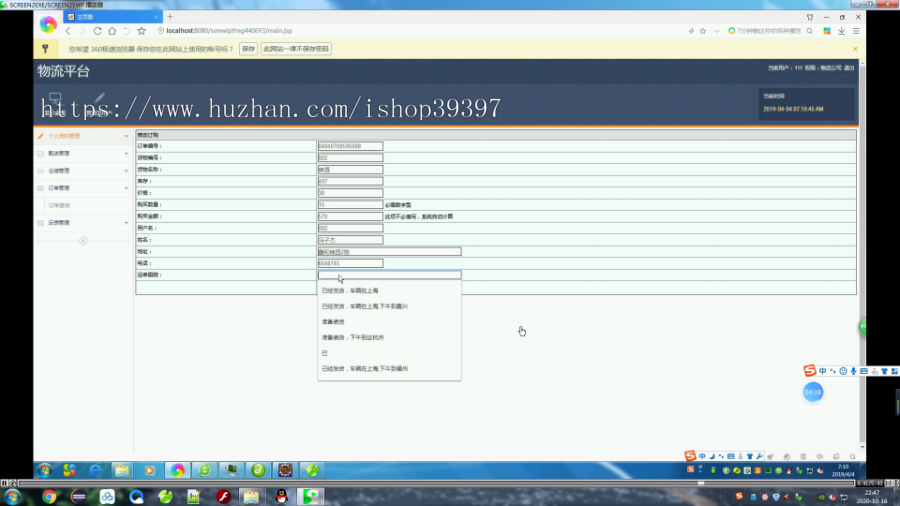Open the browser hamburger menu
The height and width of the screenshot is (506, 900).
pyautogui.click(x=856, y=31)
